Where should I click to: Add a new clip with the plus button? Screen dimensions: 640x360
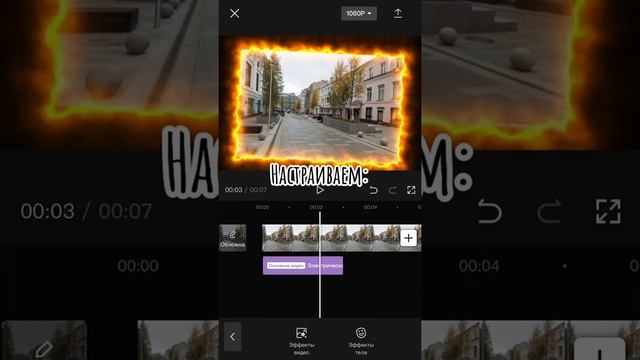409,238
